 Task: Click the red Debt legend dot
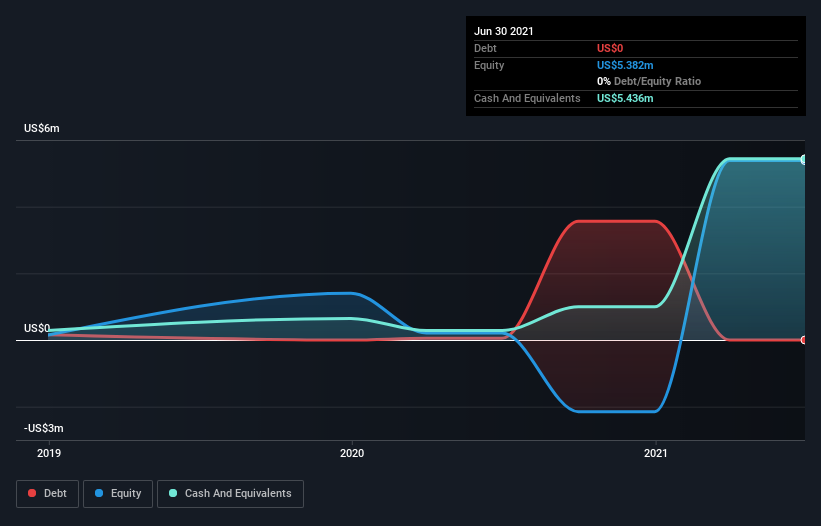click(32, 493)
